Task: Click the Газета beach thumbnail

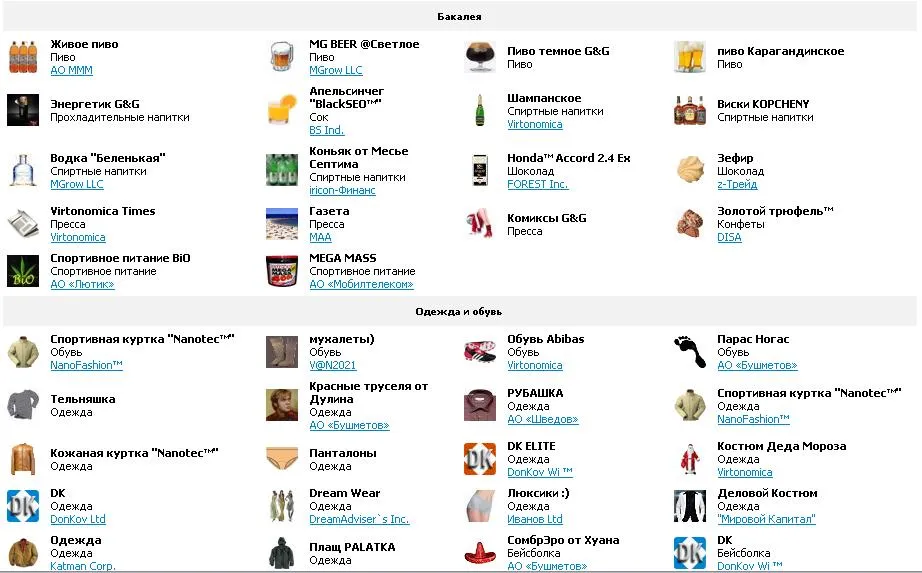Action: pyautogui.click(x=282, y=224)
